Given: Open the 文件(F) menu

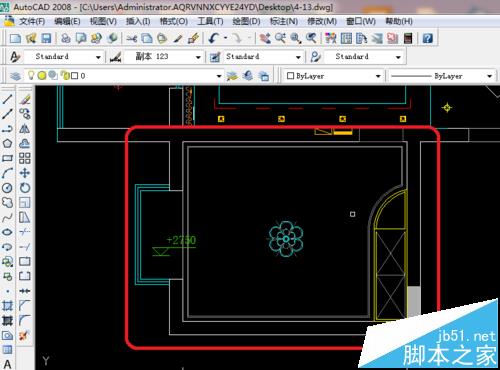Looking at the screenshot, I should tap(32, 21).
